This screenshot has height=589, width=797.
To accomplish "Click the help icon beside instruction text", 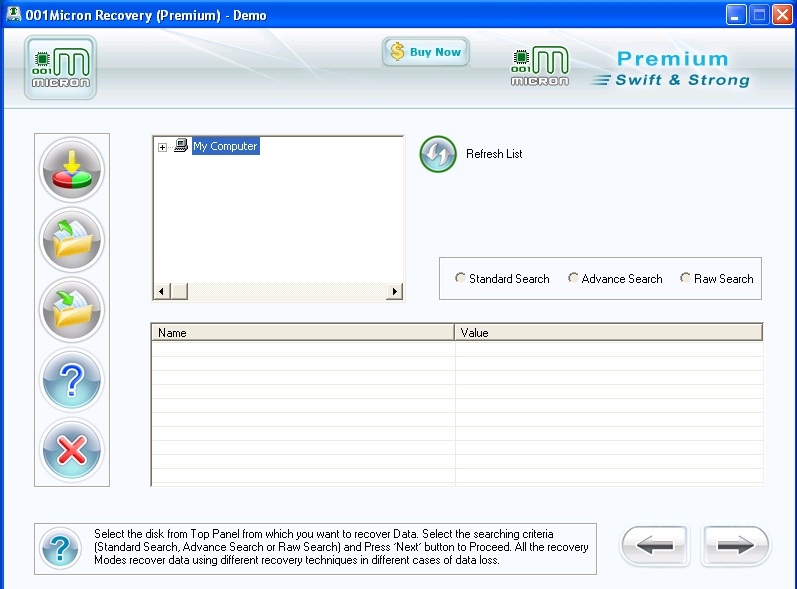I will 60,548.
